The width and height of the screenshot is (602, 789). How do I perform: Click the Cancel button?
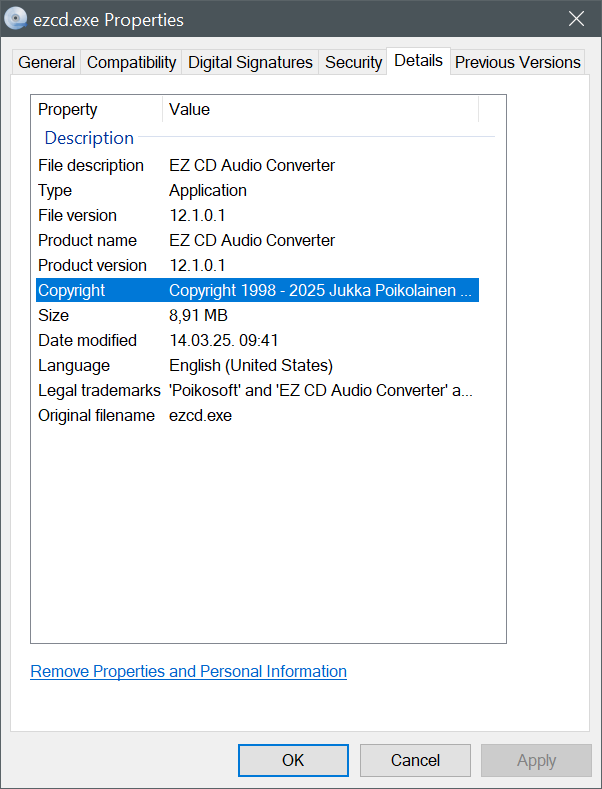[415, 760]
